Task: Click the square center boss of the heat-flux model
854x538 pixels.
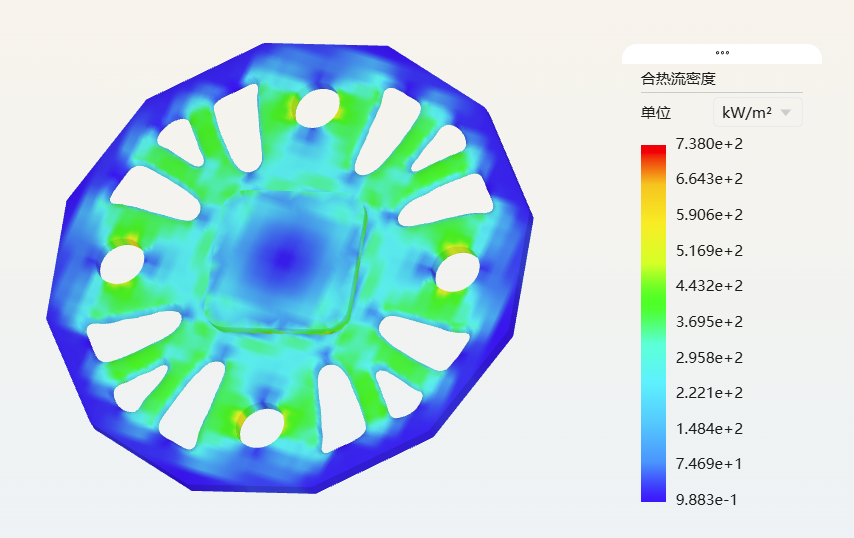Action: tap(285, 261)
